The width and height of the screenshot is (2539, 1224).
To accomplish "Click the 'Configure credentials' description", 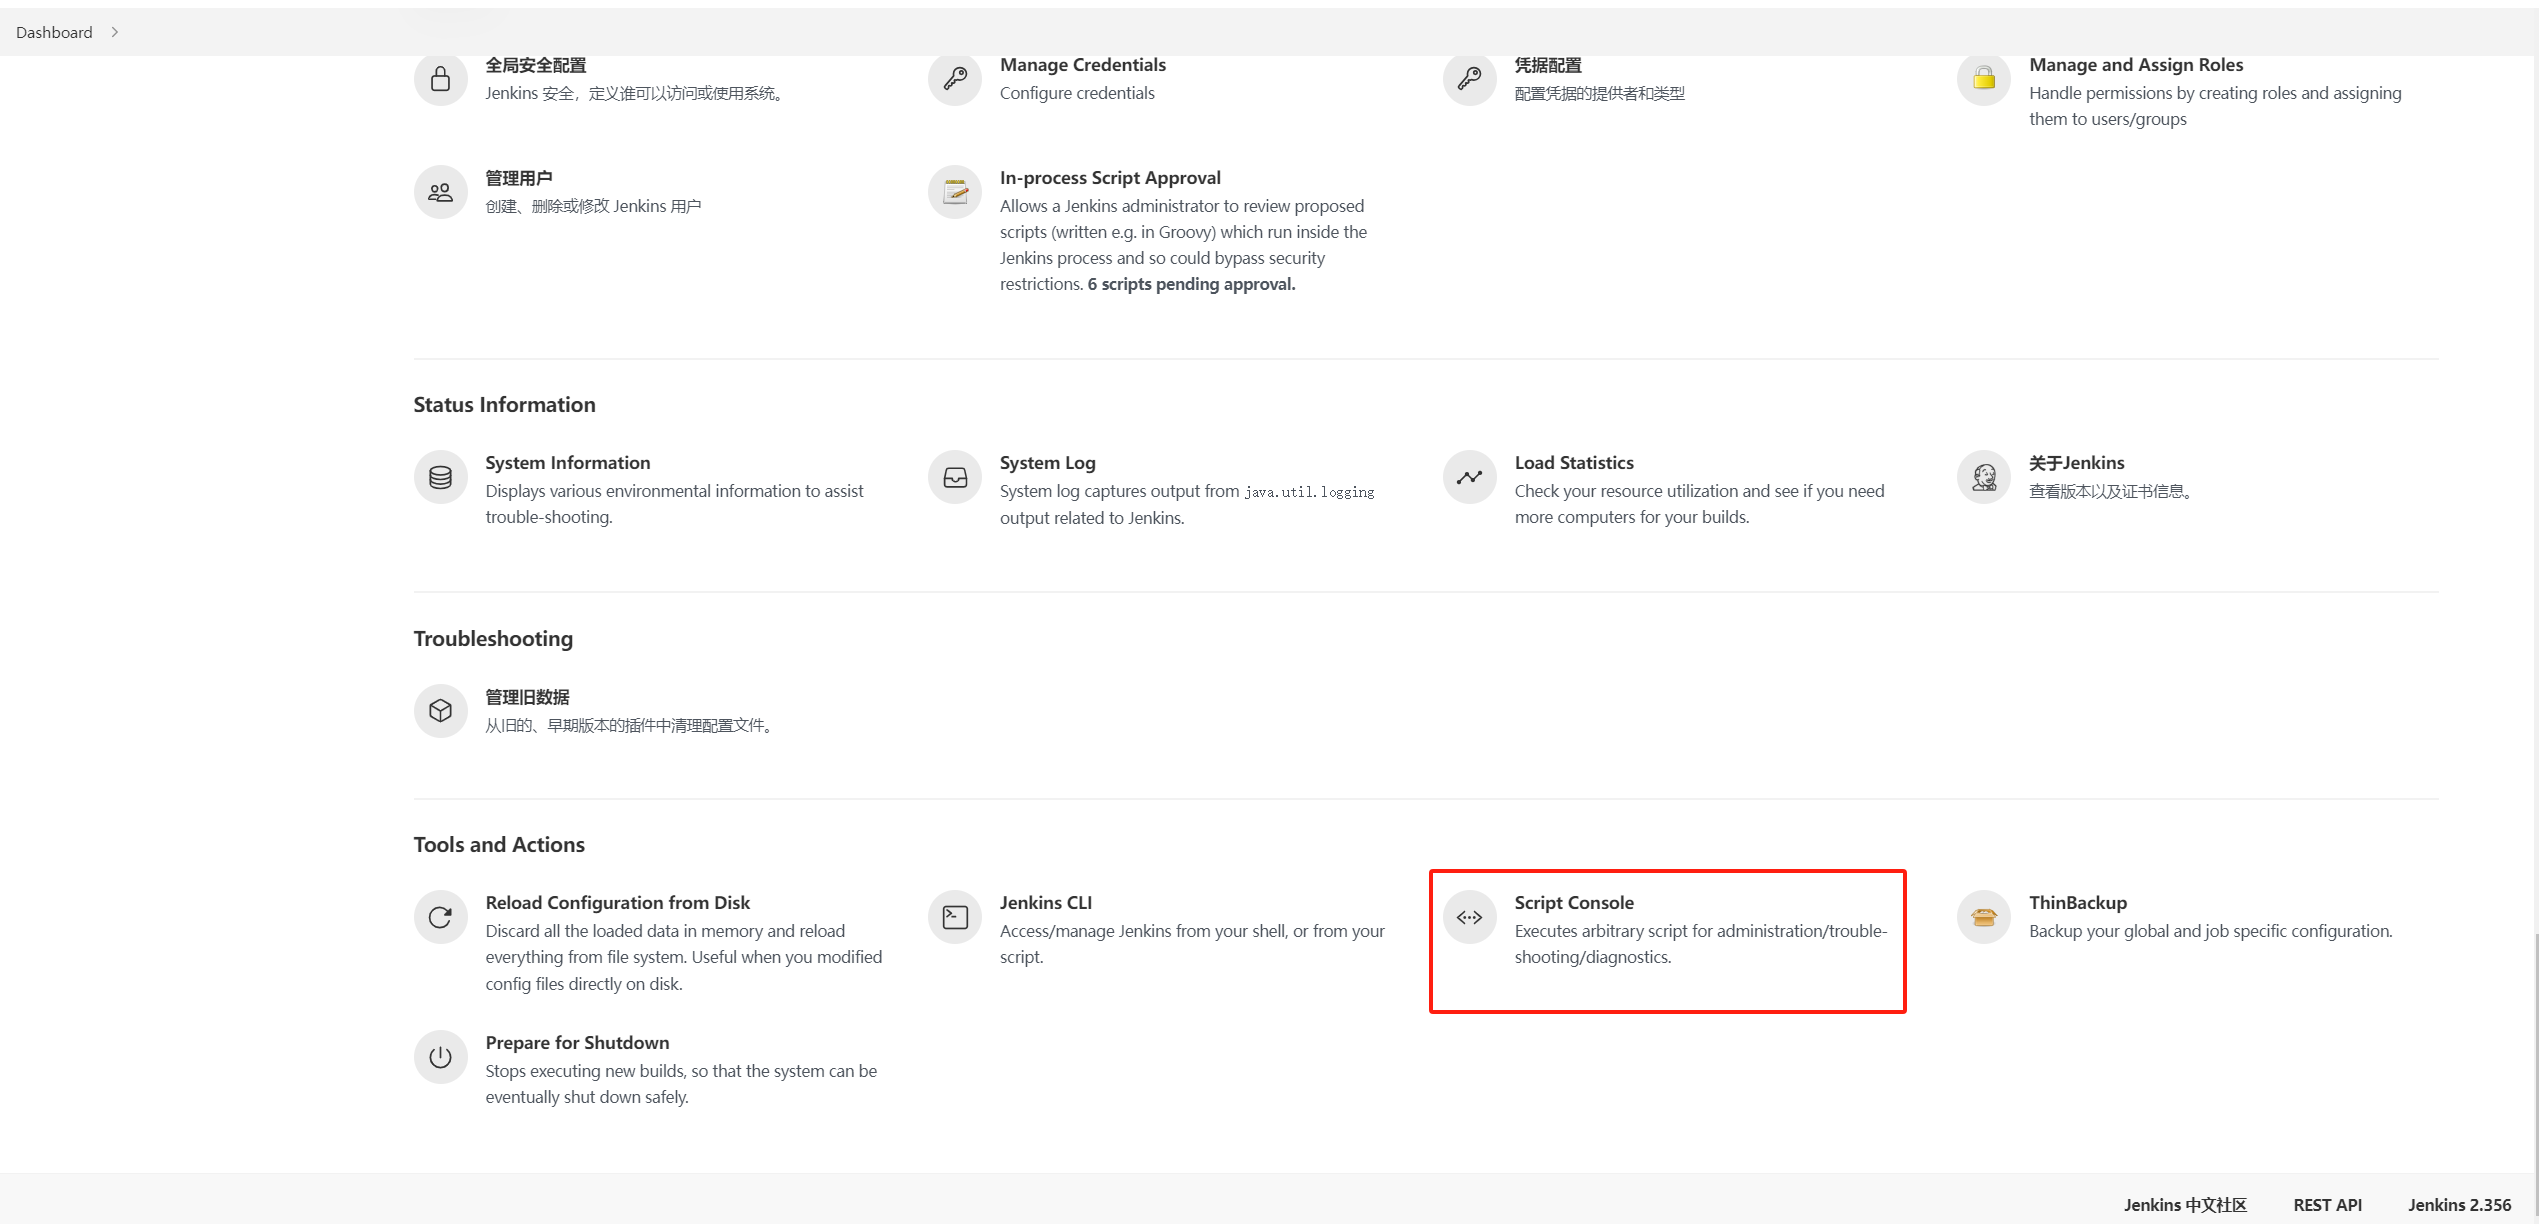I will point(1077,93).
